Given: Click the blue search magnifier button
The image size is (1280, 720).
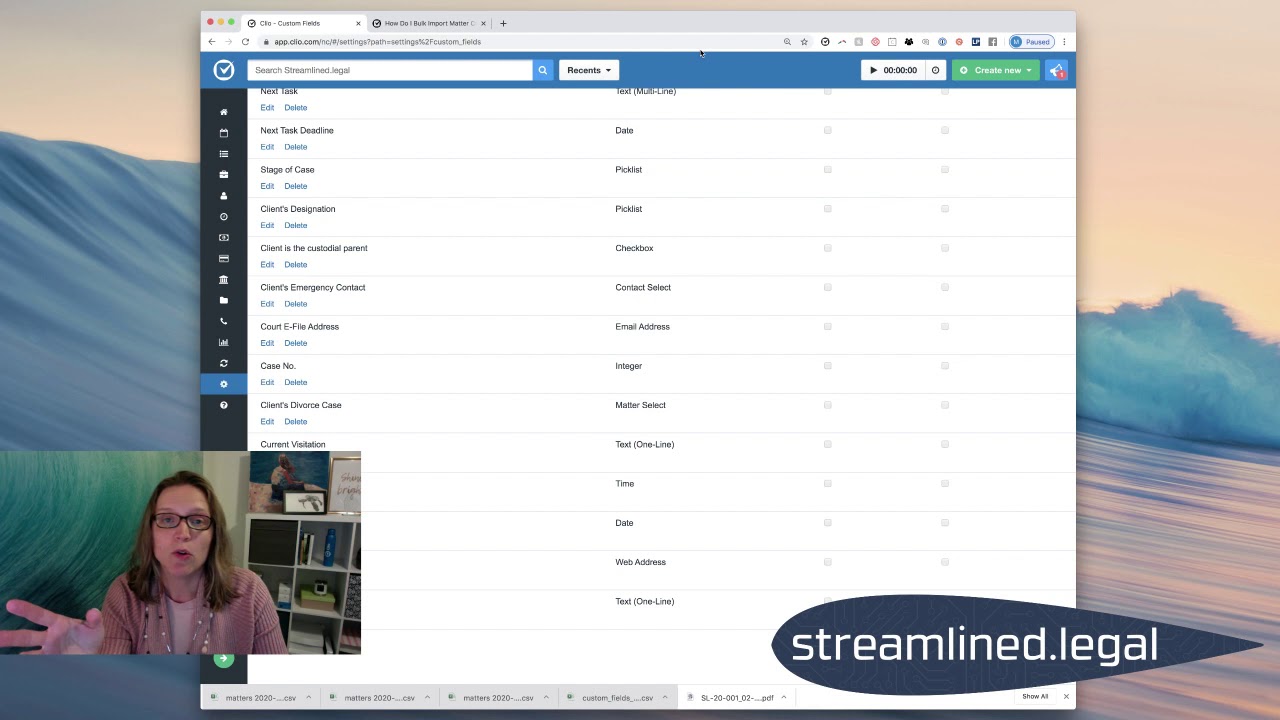Looking at the screenshot, I should [x=543, y=70].
